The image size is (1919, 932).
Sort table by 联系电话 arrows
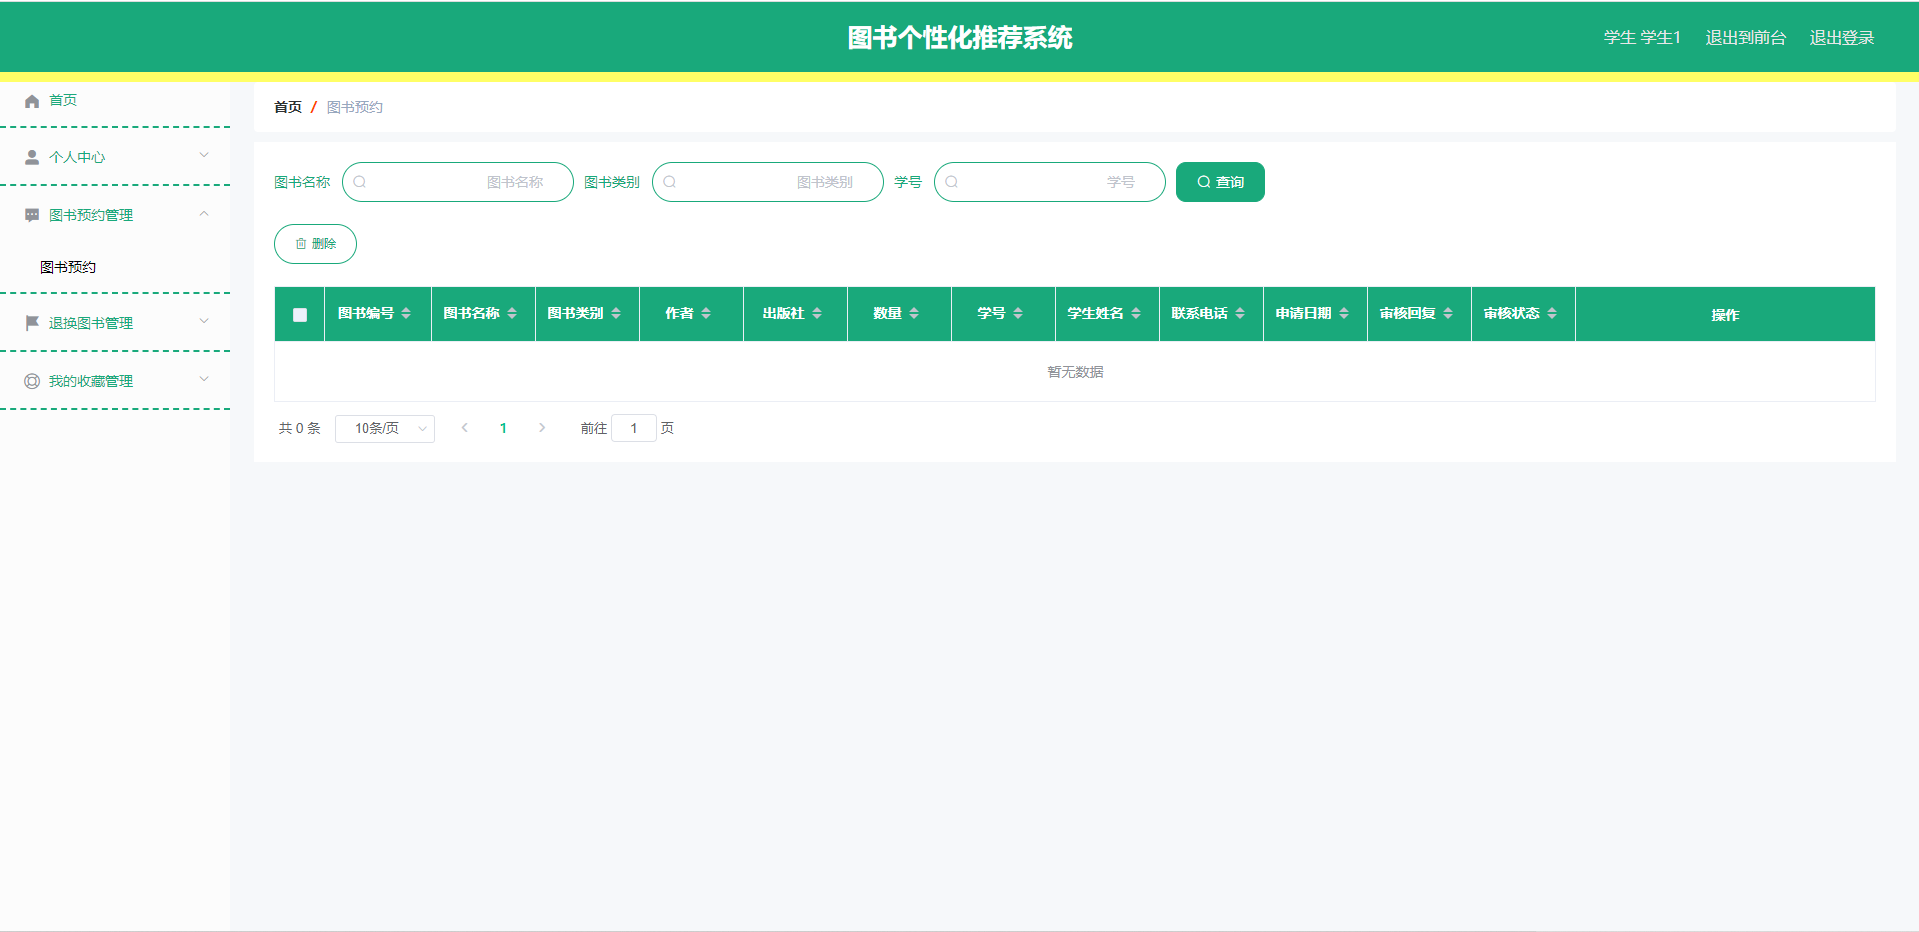coord(1240,313)
